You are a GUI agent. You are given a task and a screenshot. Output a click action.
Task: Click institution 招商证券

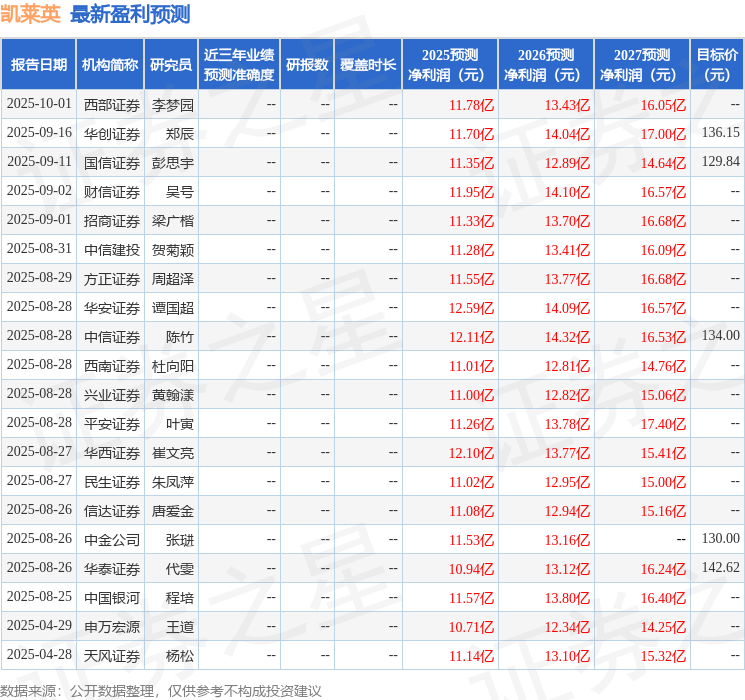pos(112,221)
